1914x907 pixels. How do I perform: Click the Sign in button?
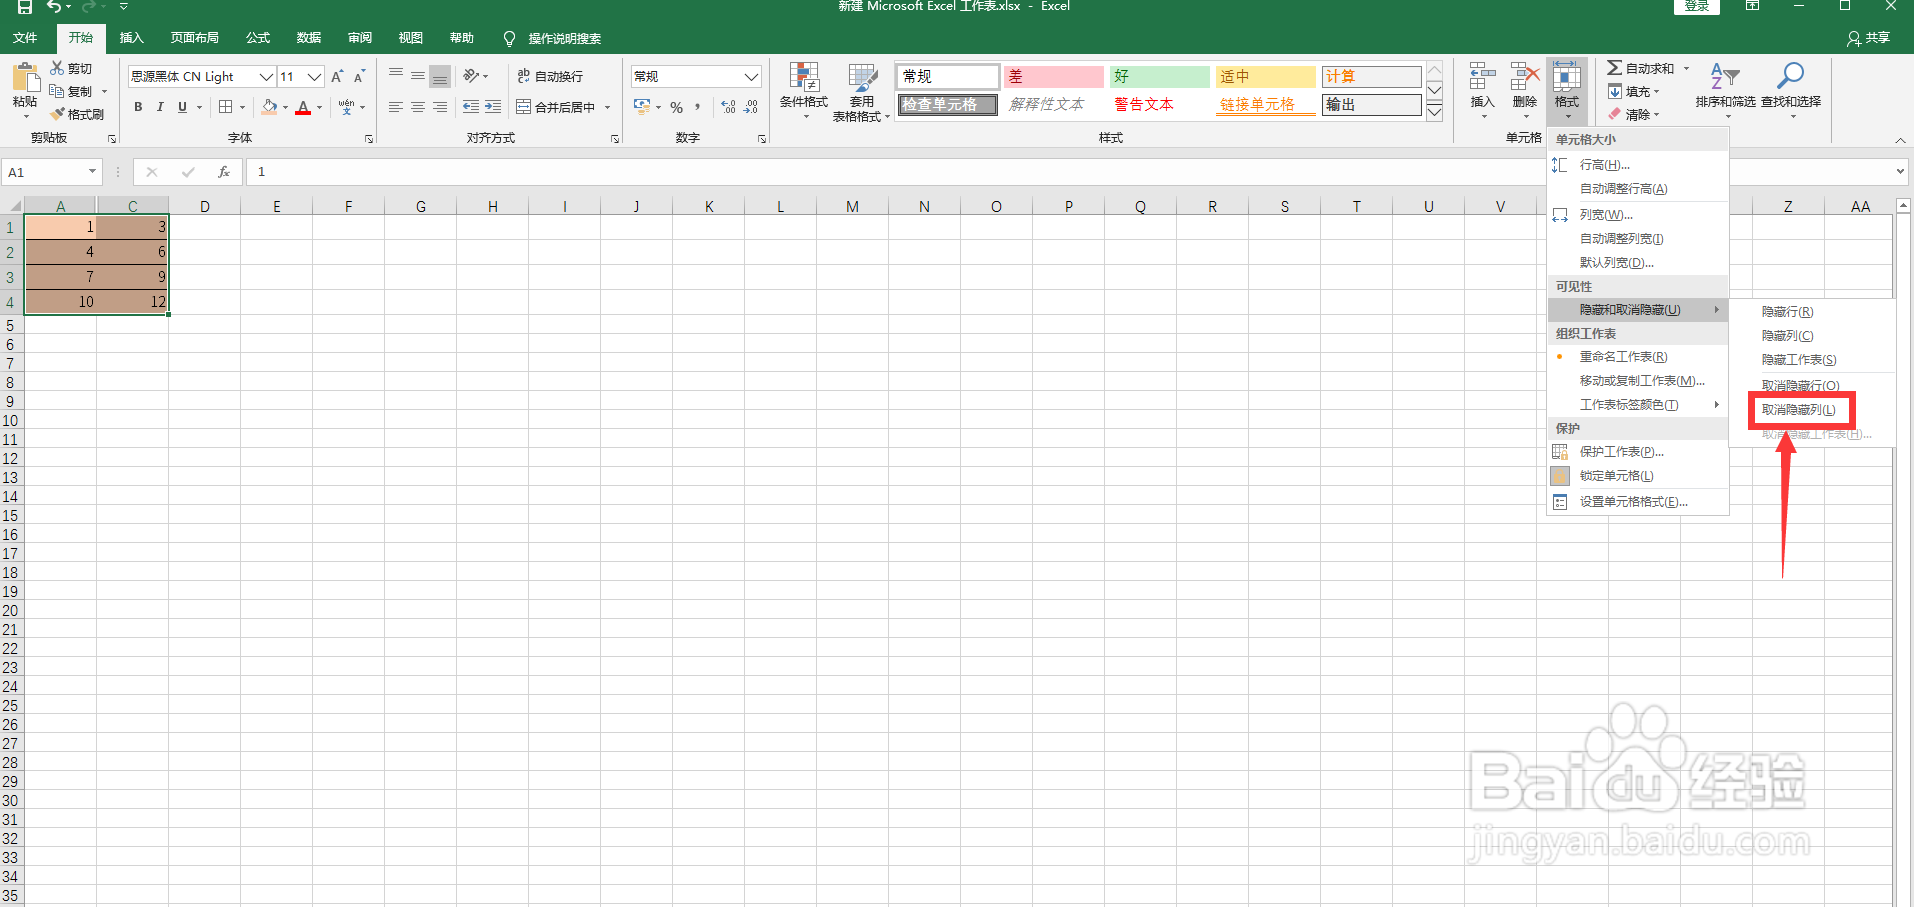pyautogui.click(x=1697, y=7)
